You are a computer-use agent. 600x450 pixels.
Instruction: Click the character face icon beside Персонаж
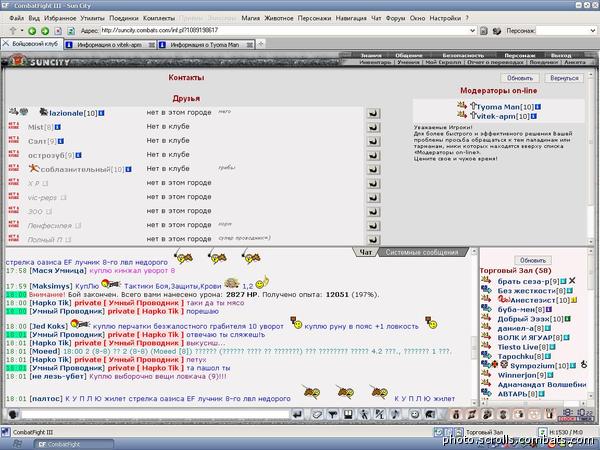[x=497, y=31]
